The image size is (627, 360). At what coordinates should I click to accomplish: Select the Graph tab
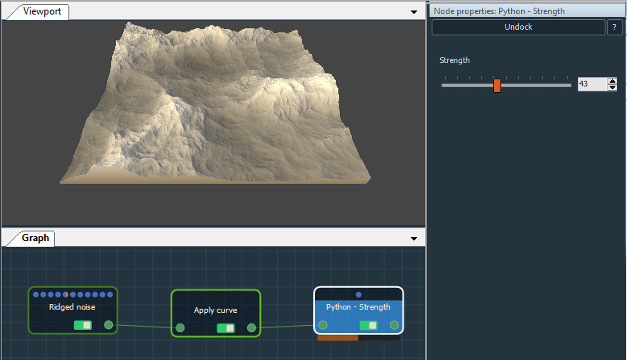[x=35, y=238]
